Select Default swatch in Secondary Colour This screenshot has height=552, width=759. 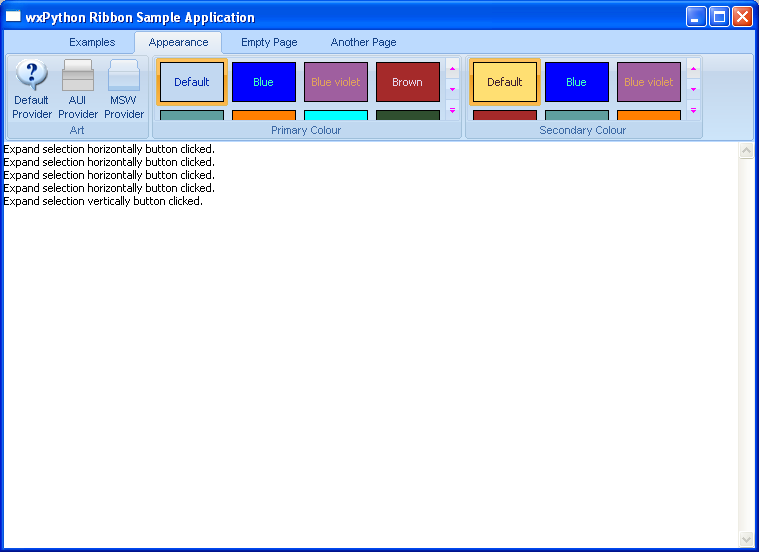click(505, 82)
